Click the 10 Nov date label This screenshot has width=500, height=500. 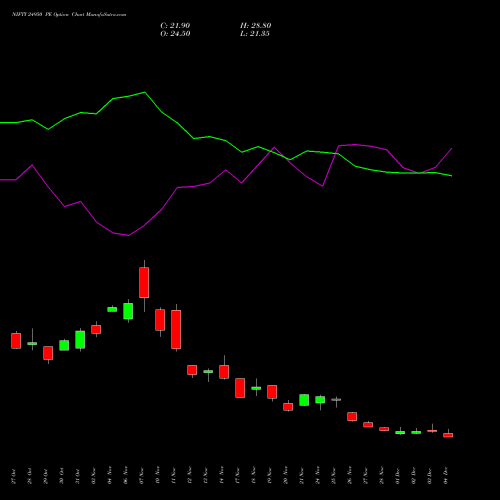pos(158,476)
